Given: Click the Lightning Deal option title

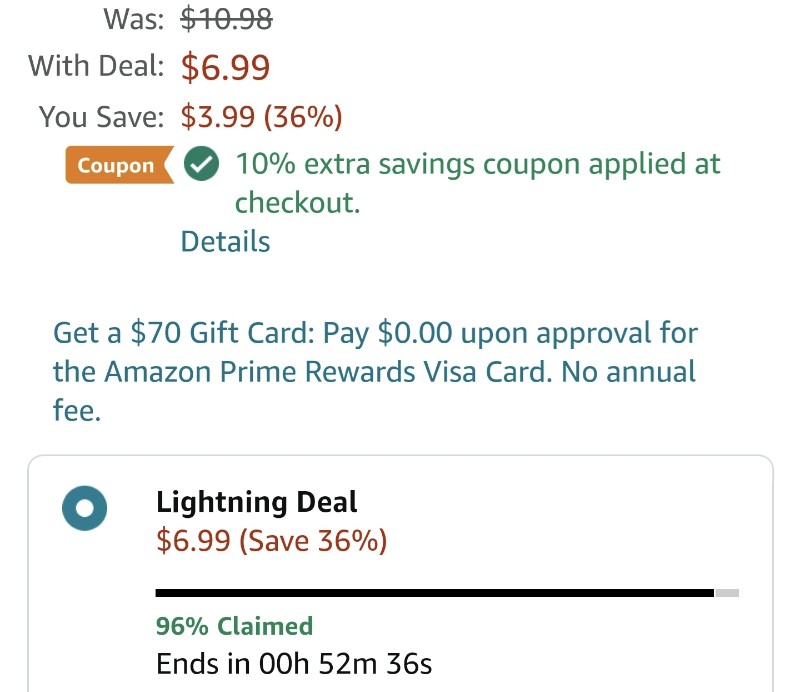Looking at the screenshot, I should pos(257,502).
